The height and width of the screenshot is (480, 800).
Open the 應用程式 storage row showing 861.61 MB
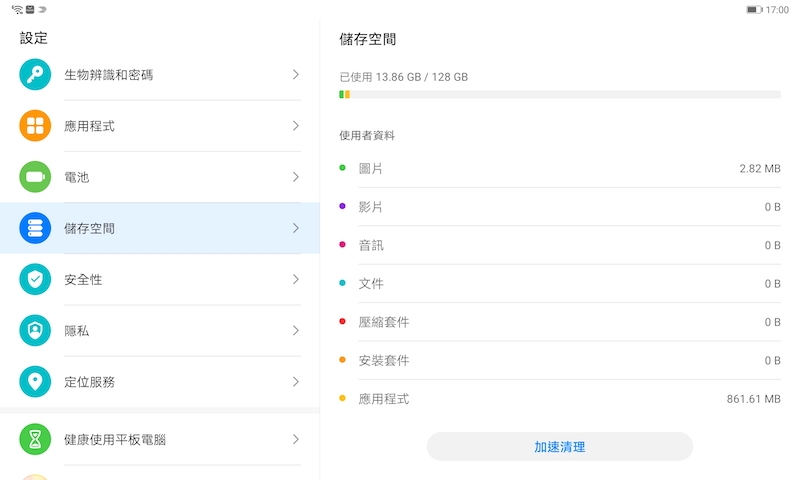(x=560, y=399)
